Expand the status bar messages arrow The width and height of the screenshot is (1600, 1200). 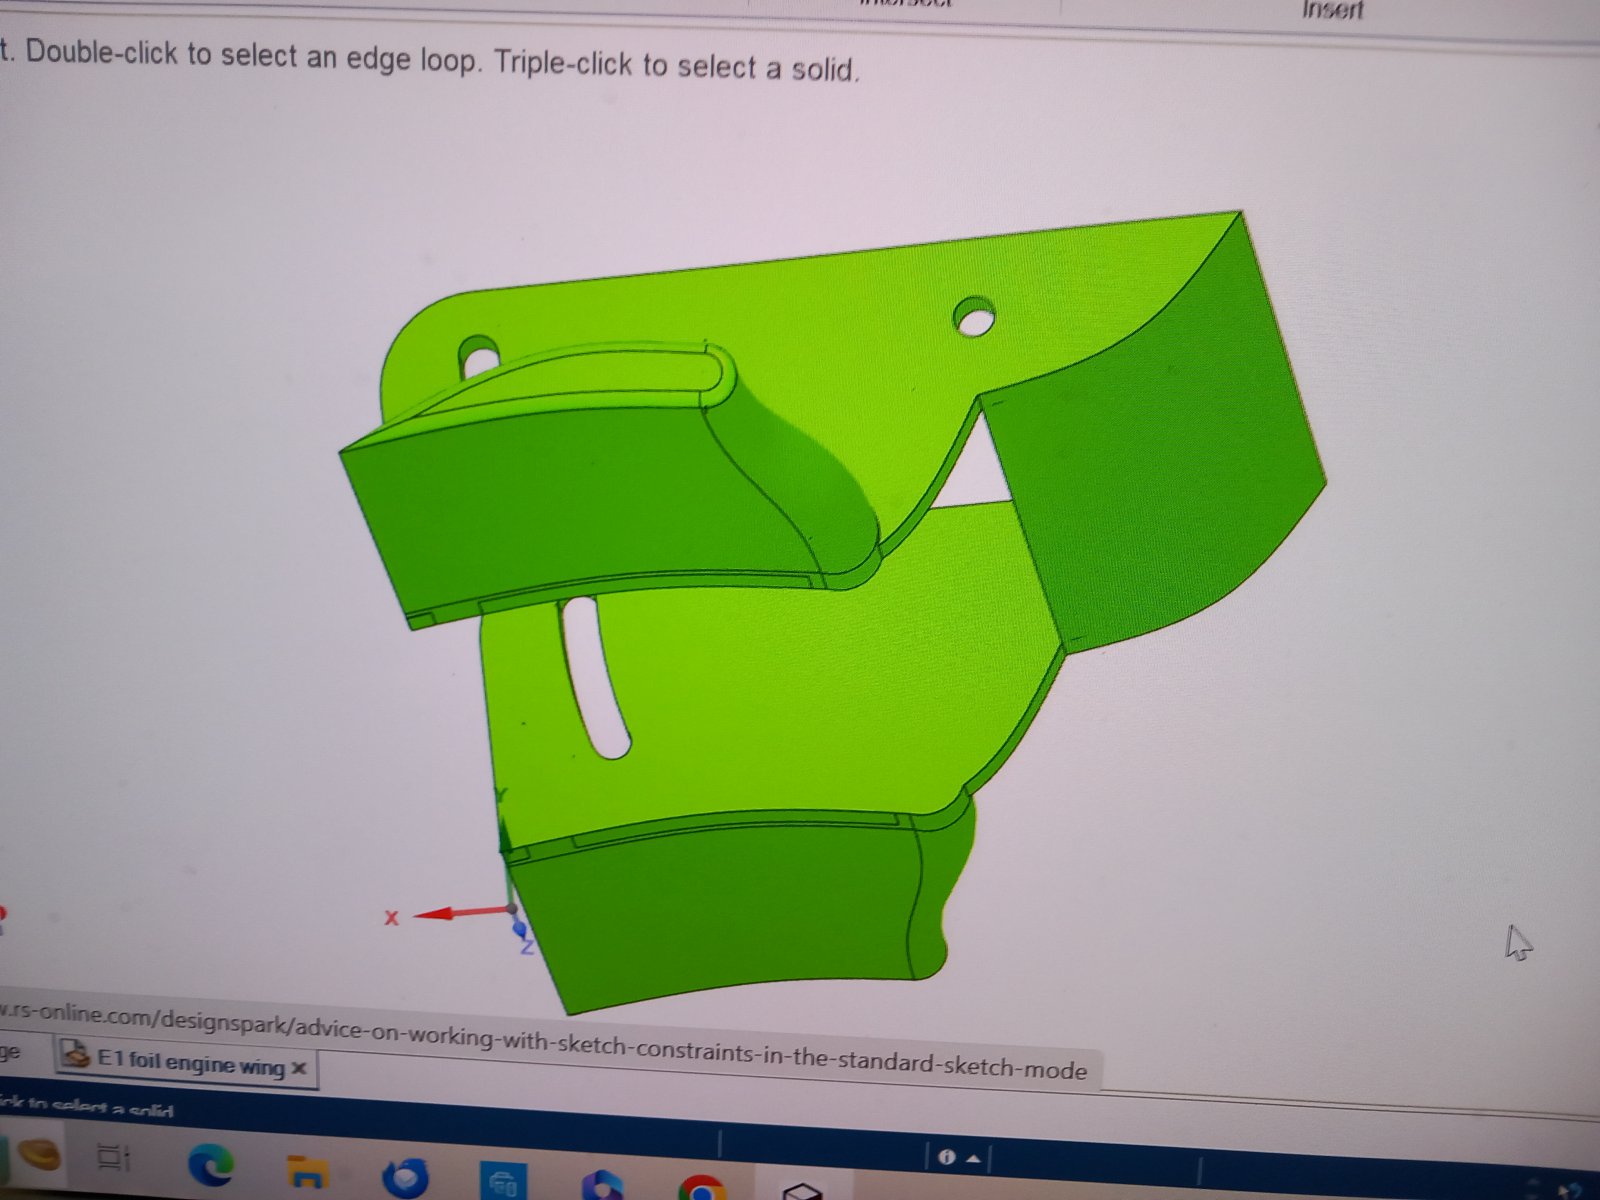[x=973, y=1159]
